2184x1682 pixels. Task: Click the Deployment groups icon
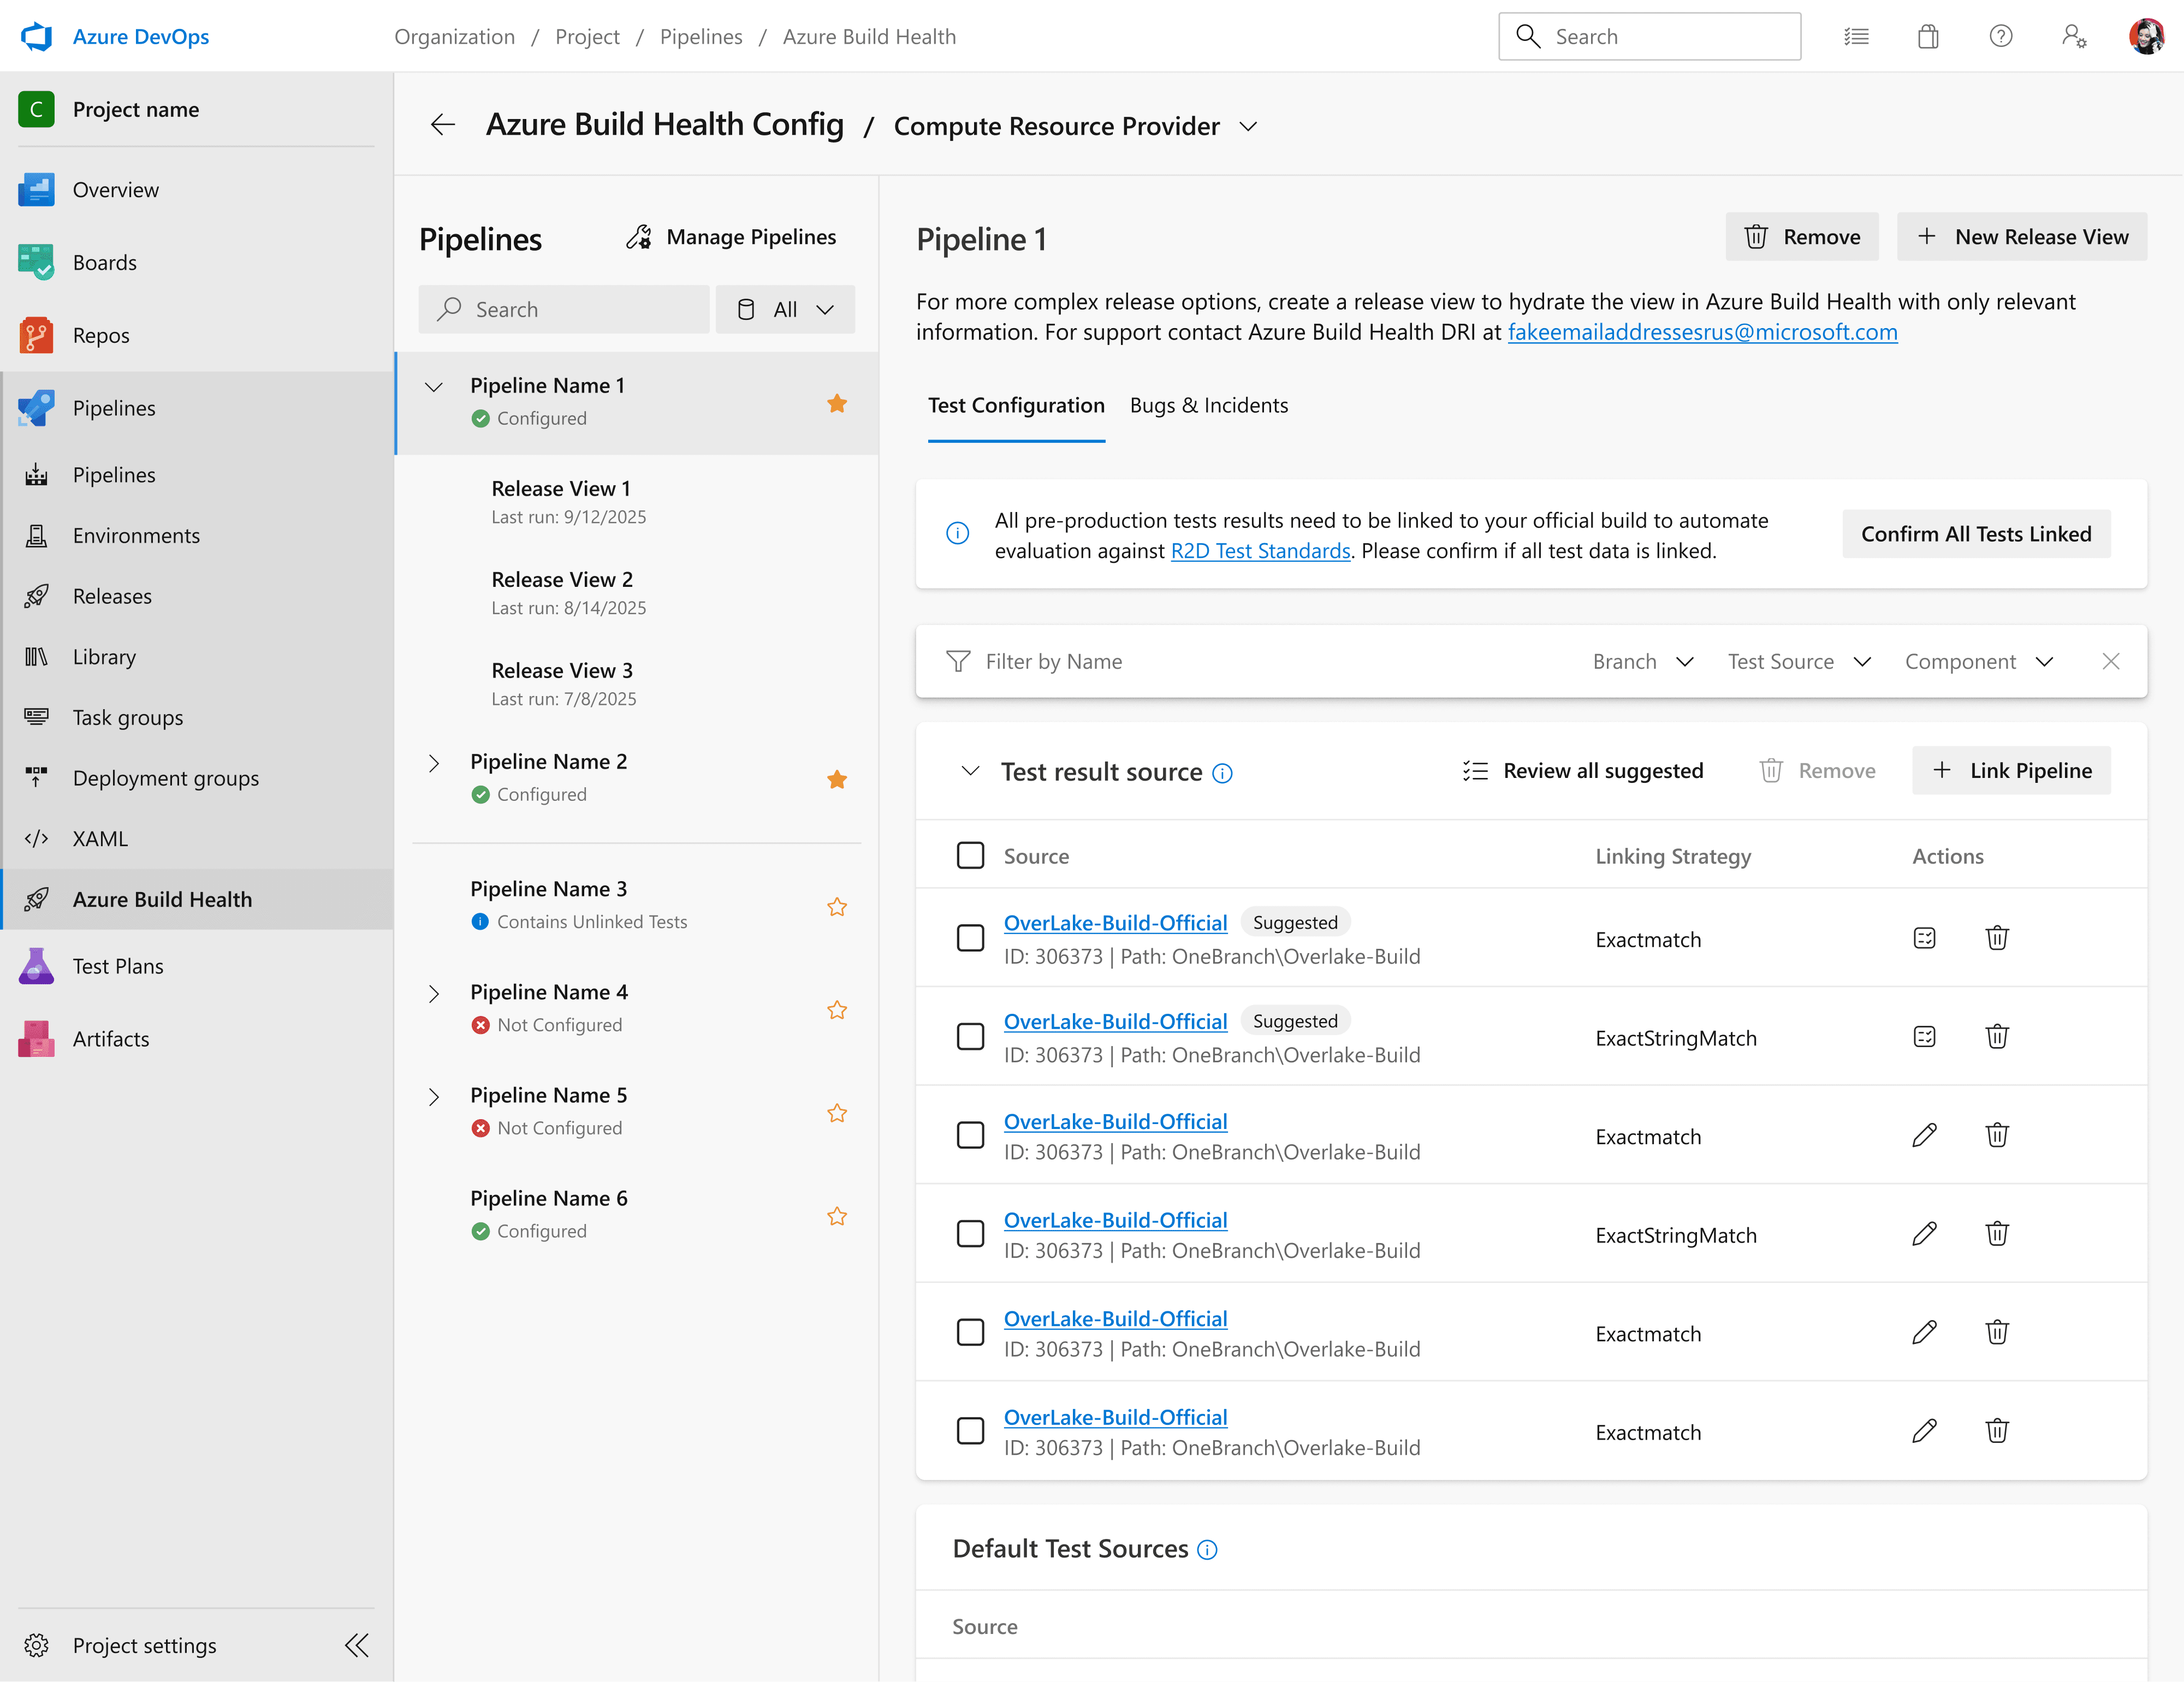click(x=36, y=778)
